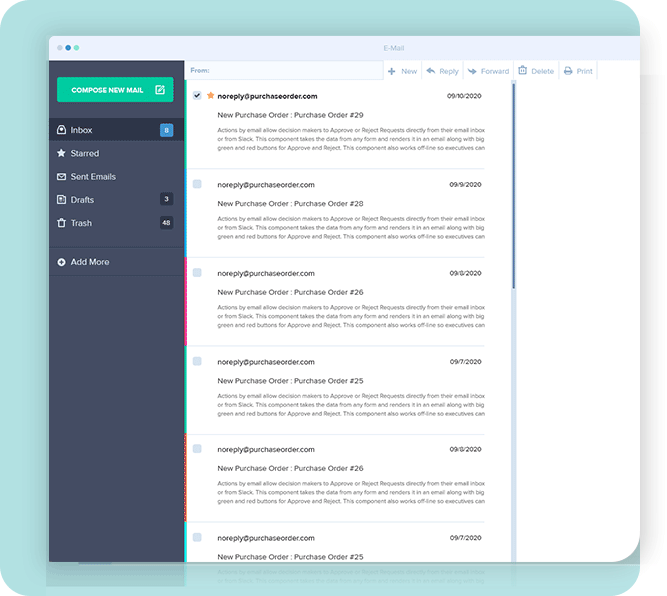Check the second Purchase Order #26 email checkbox
The image size is (667, 596).
[197, 448]
